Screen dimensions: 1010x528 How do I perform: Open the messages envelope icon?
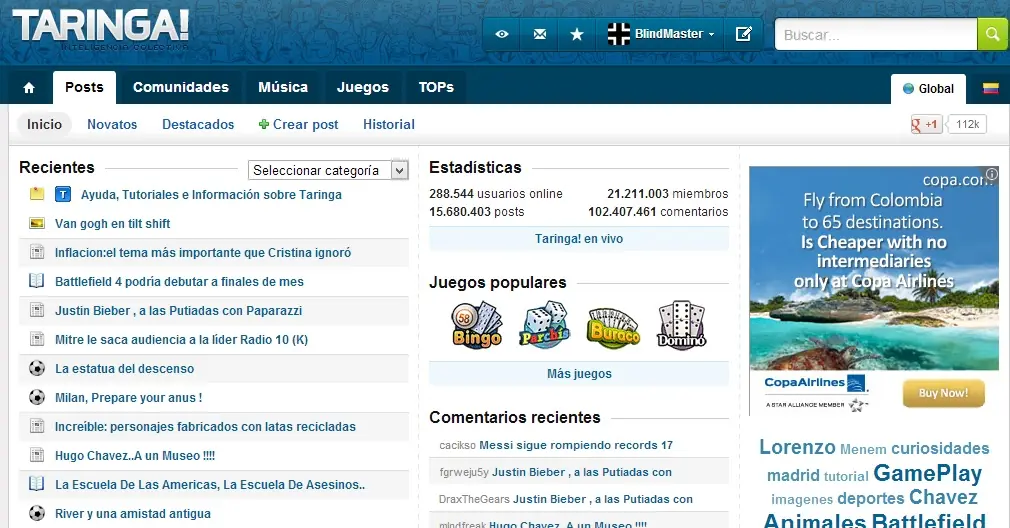point(540,34)
